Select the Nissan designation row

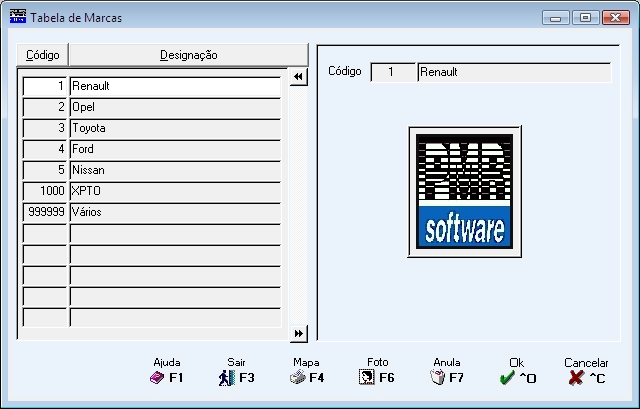click(176, 170)
